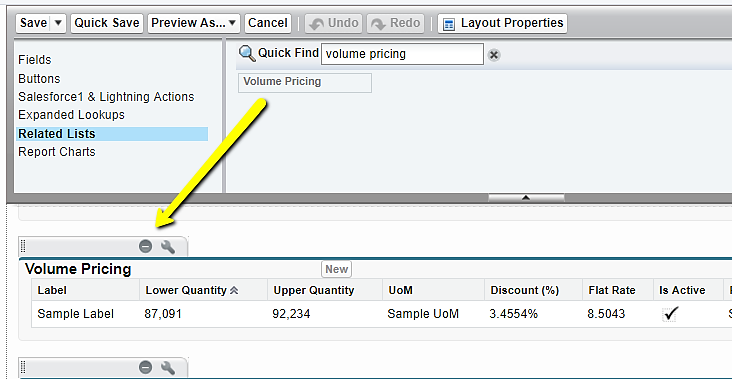Grab the Volume Pricing drag handle
732x379 pixels.
(x=23, y=246)
